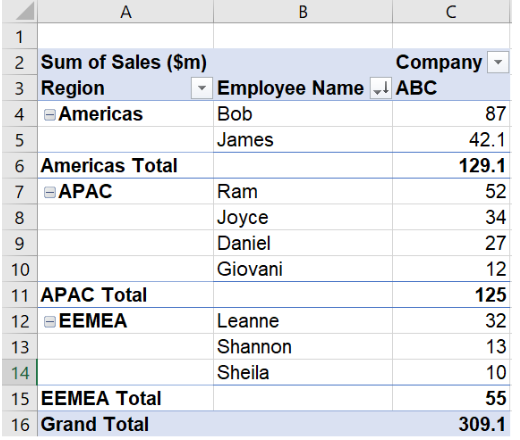Click the Grand Total value 309.1
Image resolution: width=520 pixels, height=440 pixels.
(451, 424)
